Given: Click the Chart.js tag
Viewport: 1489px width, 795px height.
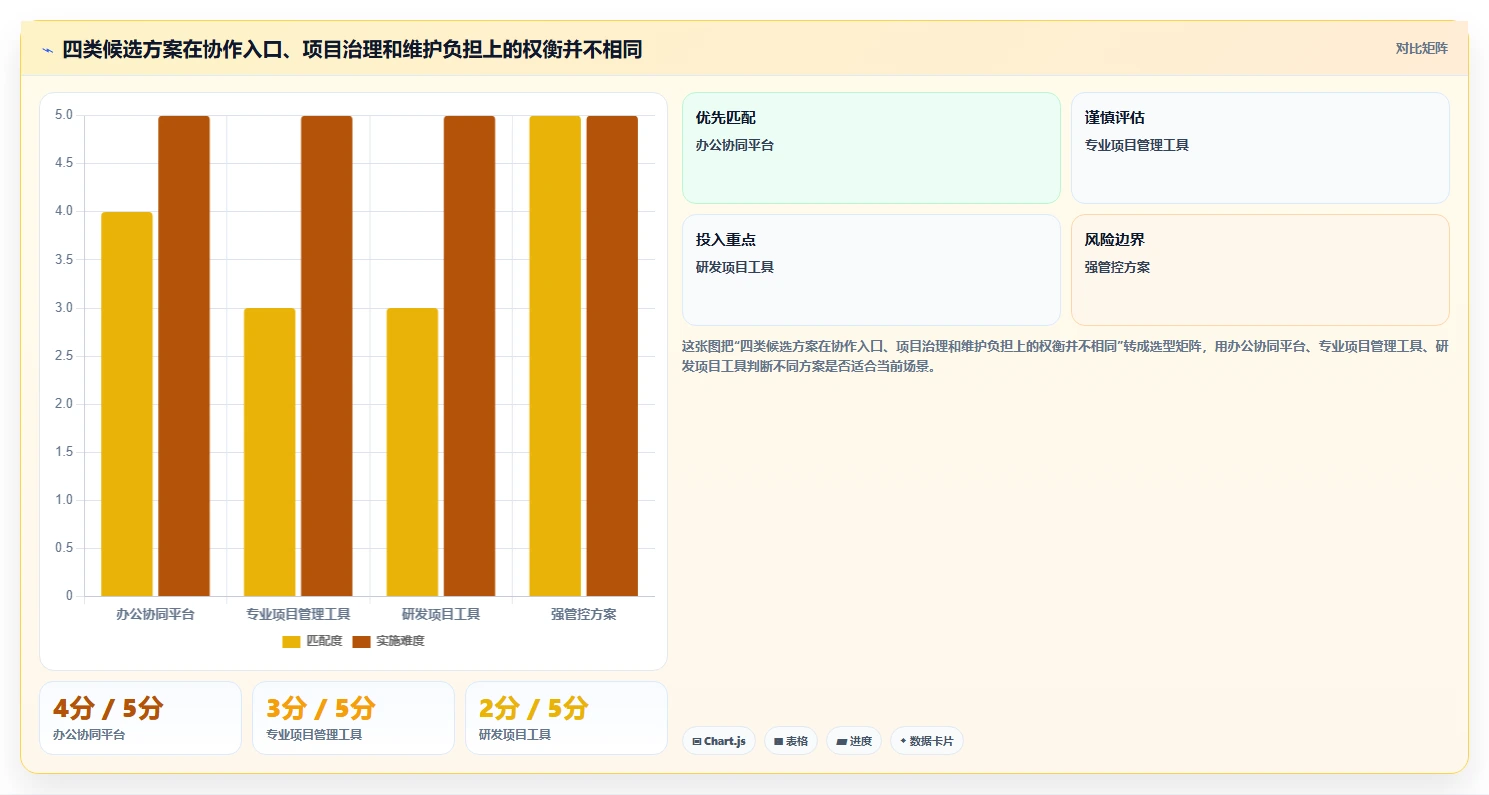Looking at the screenshot, I should tap(718, 741).
